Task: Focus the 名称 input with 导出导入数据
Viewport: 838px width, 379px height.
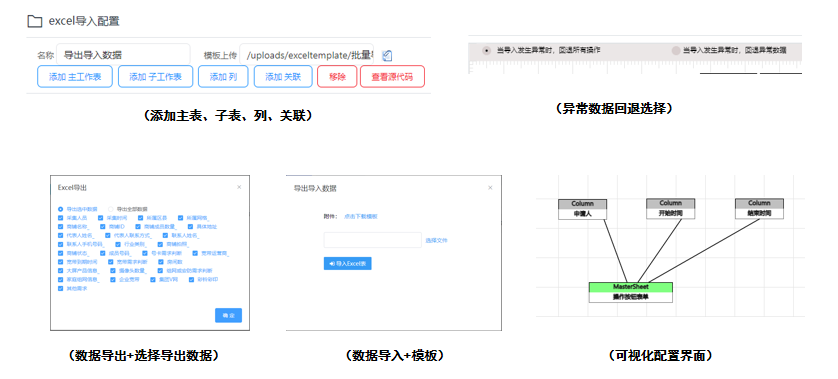Action: coord(123,55)
